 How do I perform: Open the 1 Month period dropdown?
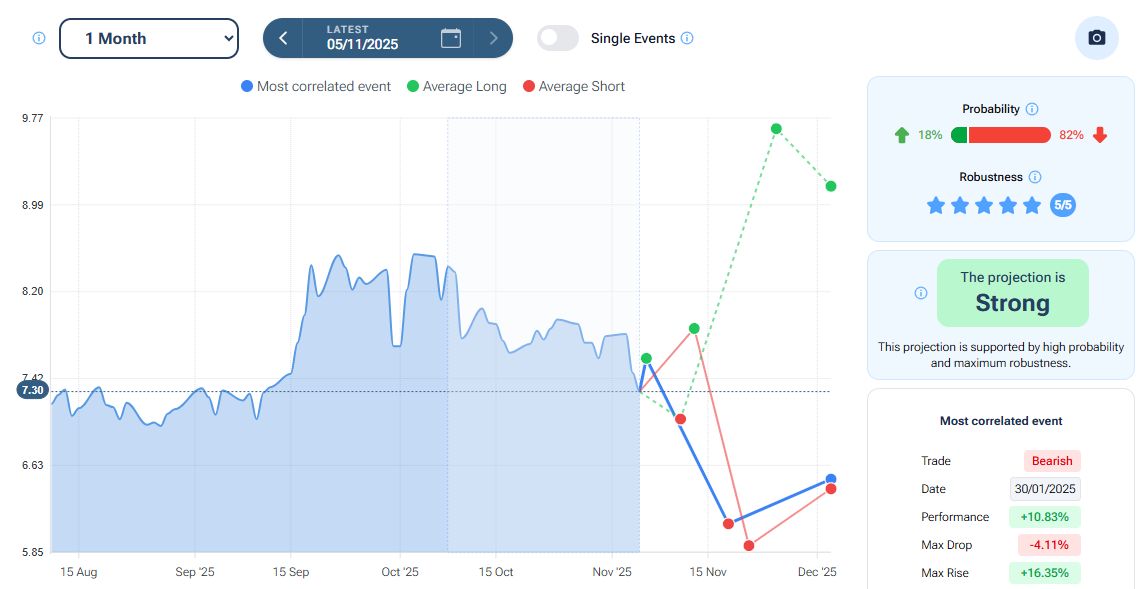(x=149, y=38)
